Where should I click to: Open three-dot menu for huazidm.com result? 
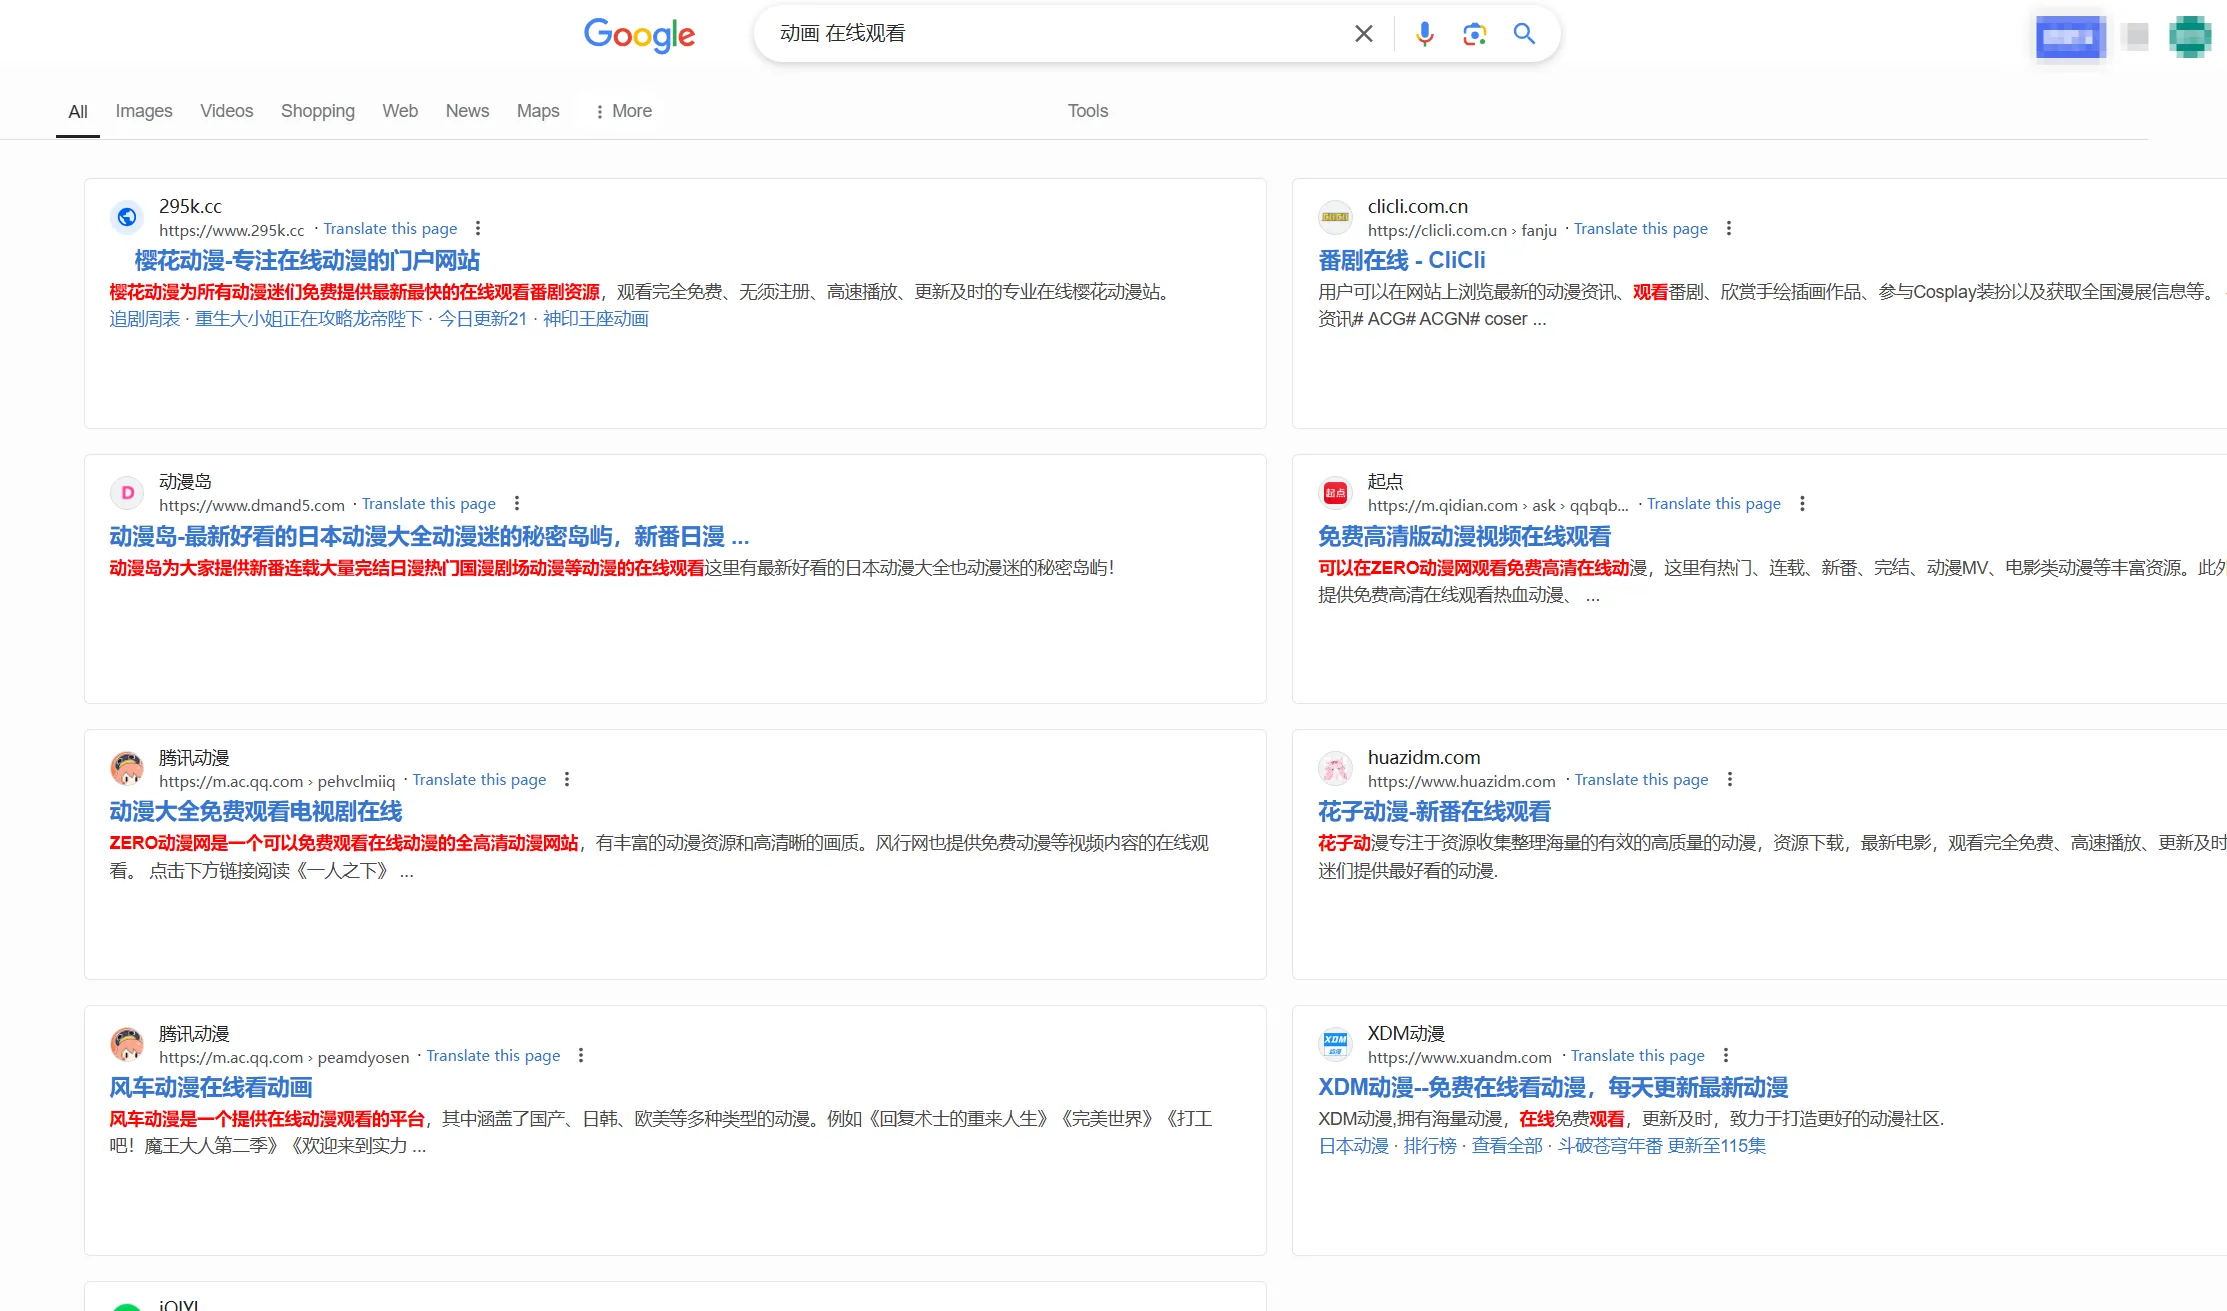1729,780
